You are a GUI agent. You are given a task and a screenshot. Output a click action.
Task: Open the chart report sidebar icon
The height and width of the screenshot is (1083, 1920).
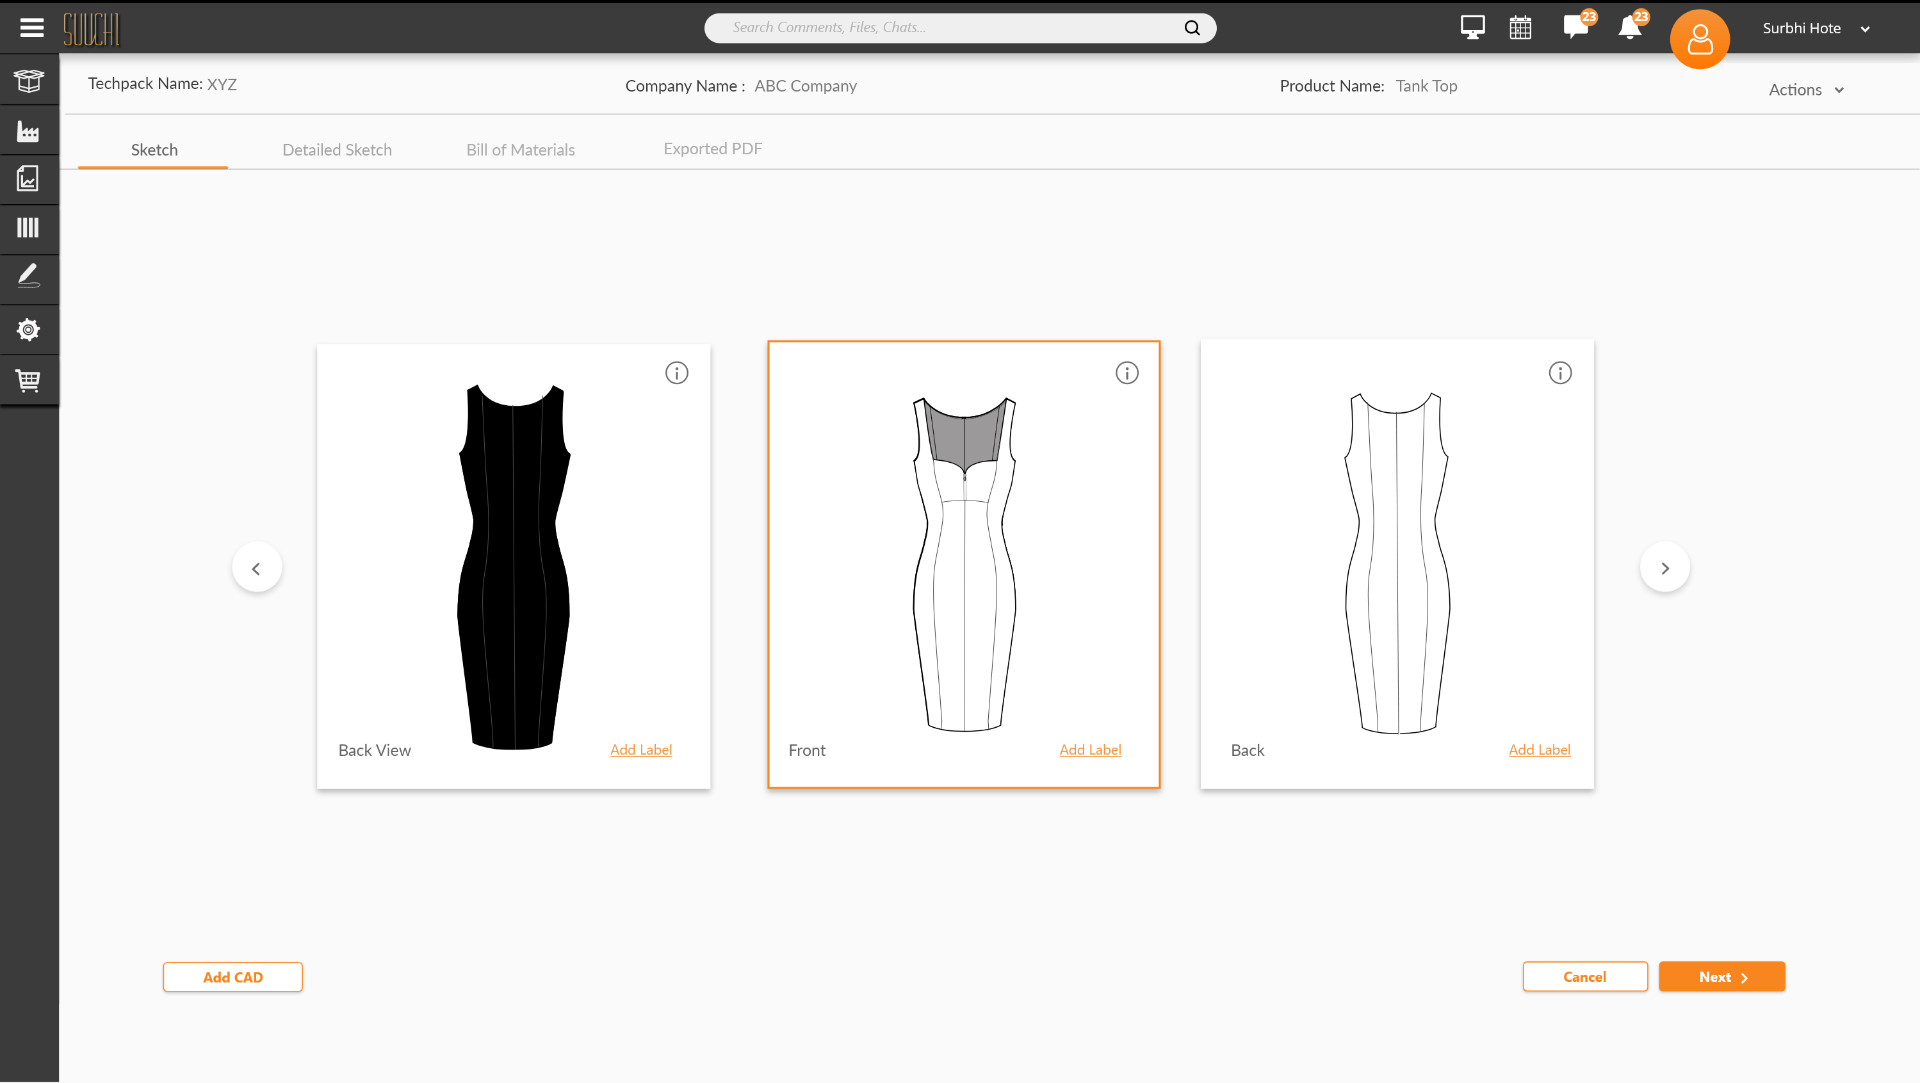(x=28, y=179)
